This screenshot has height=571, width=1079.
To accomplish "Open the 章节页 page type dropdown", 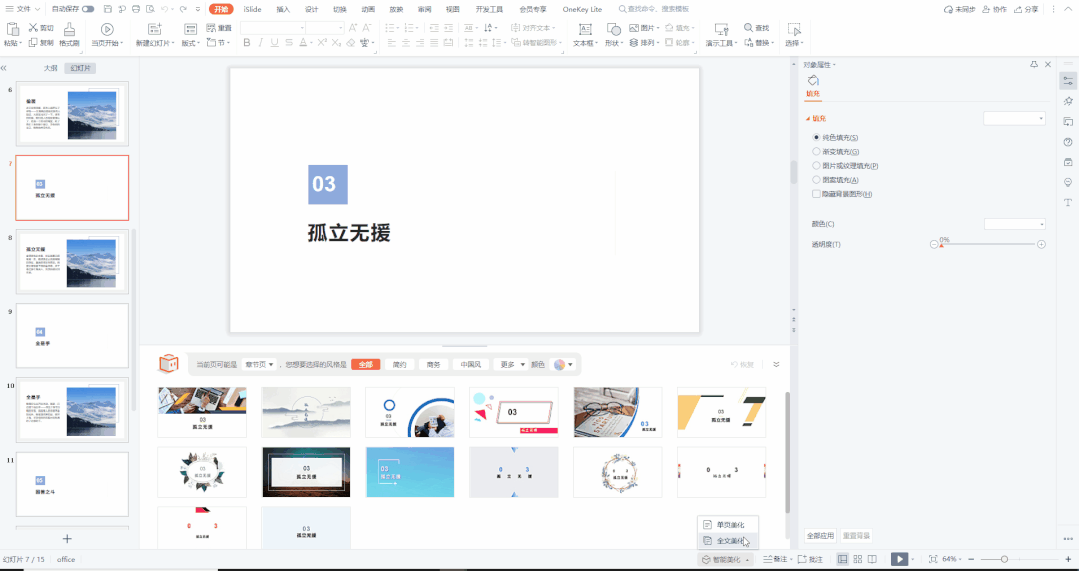I will pos(259,365).
